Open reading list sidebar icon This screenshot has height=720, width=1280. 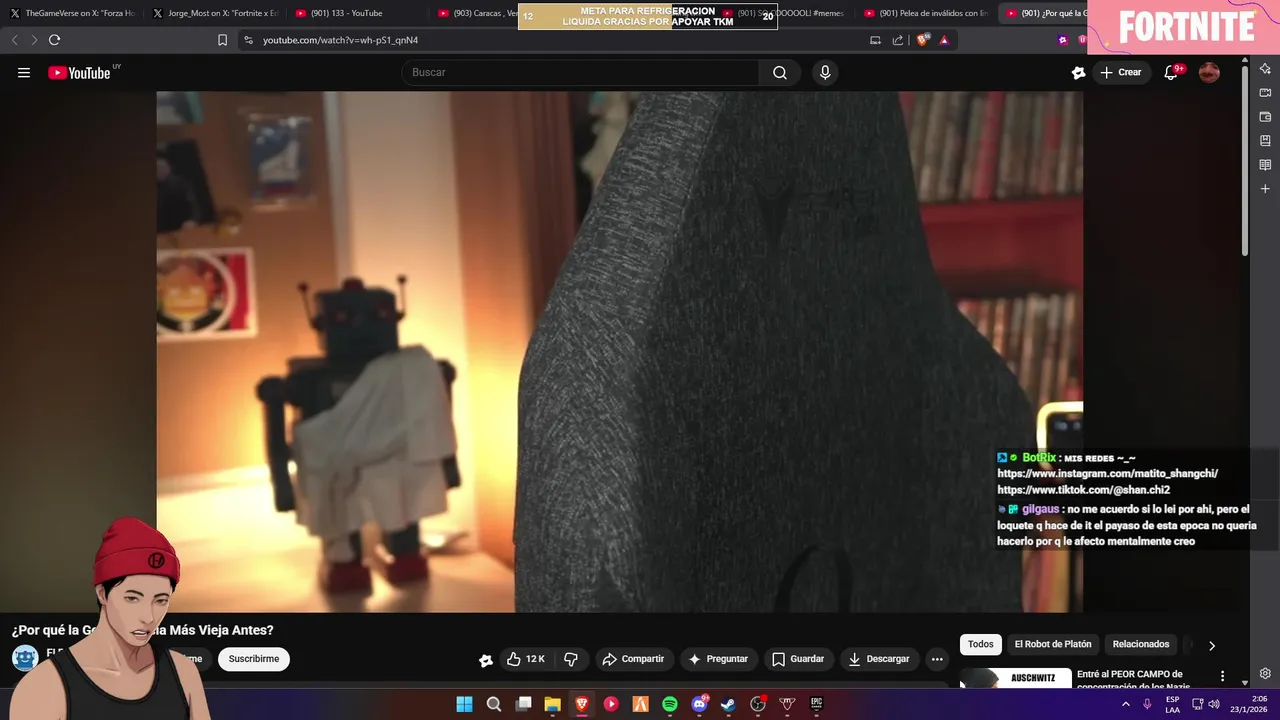(x=1265, y=165)
